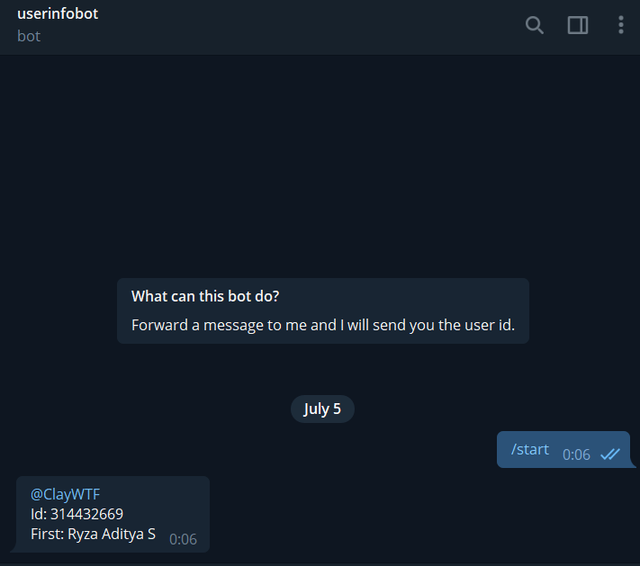Viewport: 640px width, 566px height.
Task: Click the July 5 date badge
Action: click(322, 409)
